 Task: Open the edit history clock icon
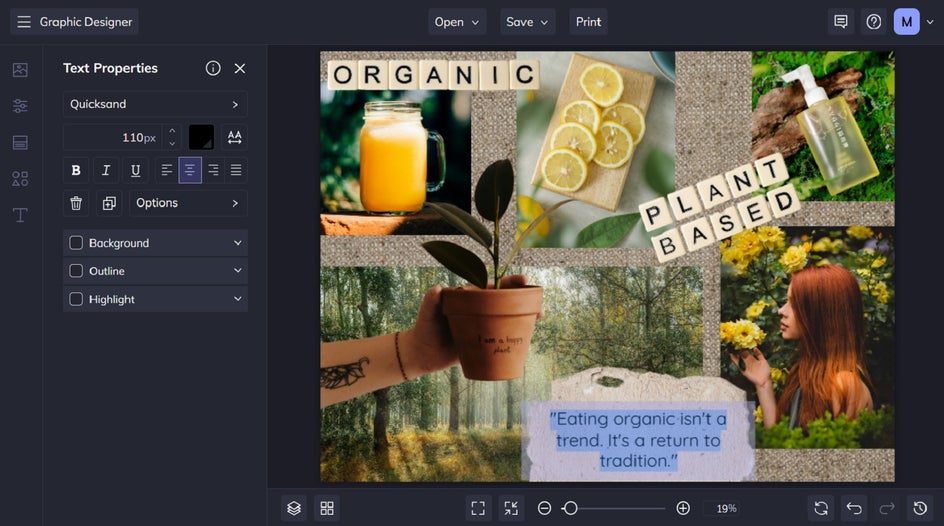click(920, 509)
